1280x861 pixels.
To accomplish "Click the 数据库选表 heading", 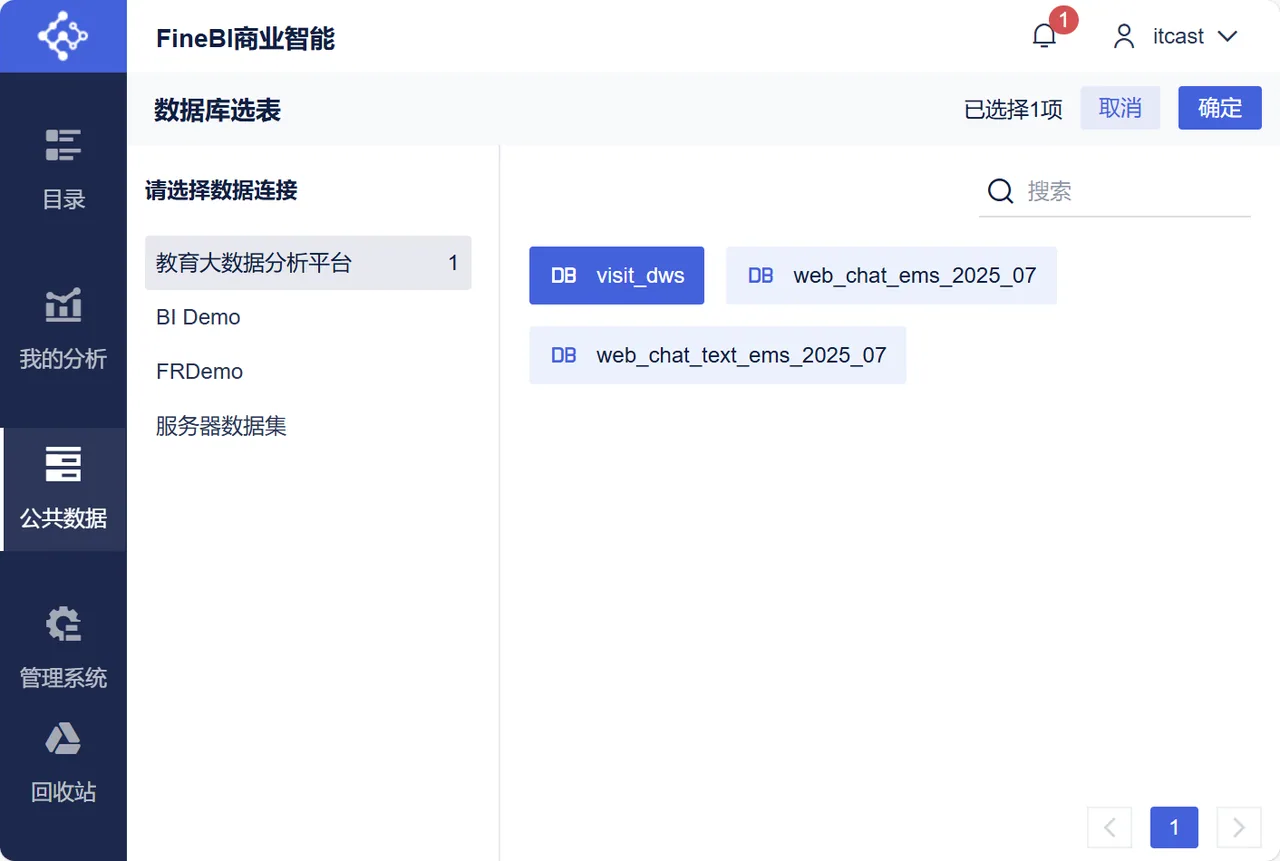I will pyautogui.click(x=217, y=110).
